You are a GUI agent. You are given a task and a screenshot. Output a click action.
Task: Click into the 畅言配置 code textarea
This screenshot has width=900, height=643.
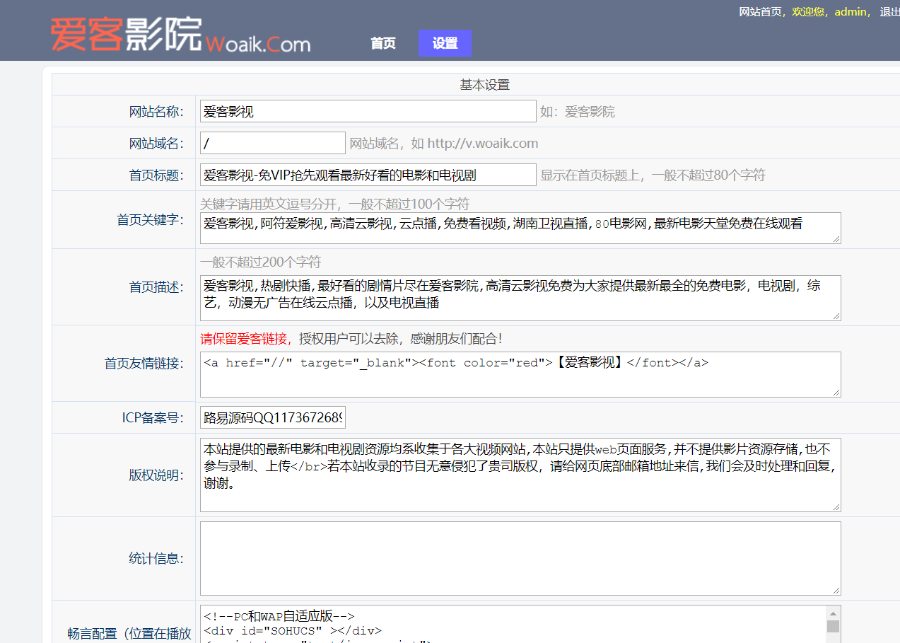513,624
